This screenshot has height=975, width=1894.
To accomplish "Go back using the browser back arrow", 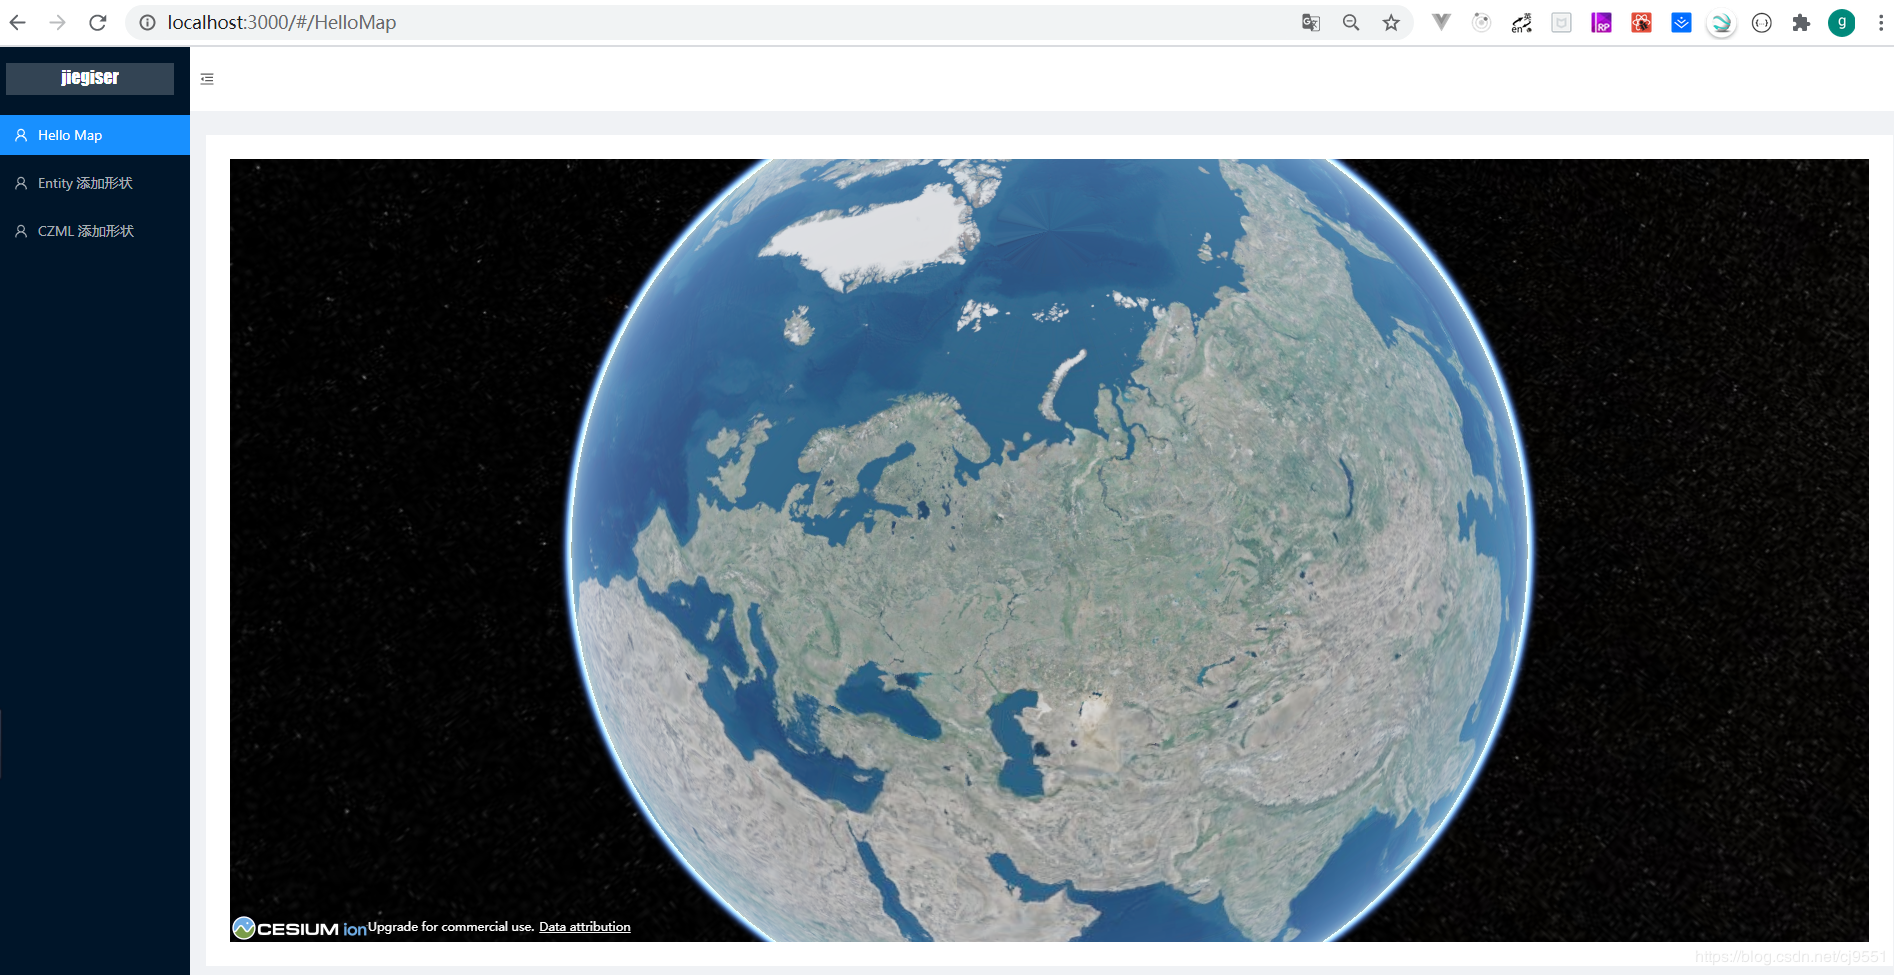I will pyautogui.click(x=18, y=22).
